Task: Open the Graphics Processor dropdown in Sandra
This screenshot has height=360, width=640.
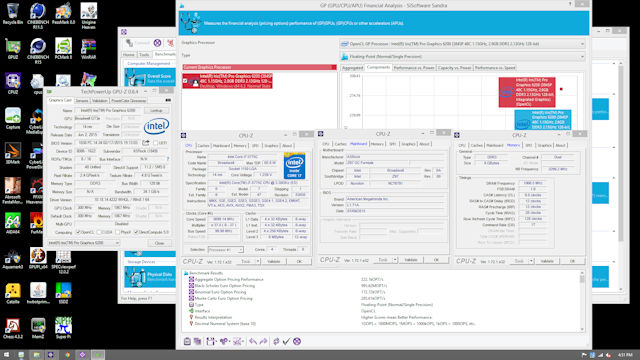Action: pos(462,44)
